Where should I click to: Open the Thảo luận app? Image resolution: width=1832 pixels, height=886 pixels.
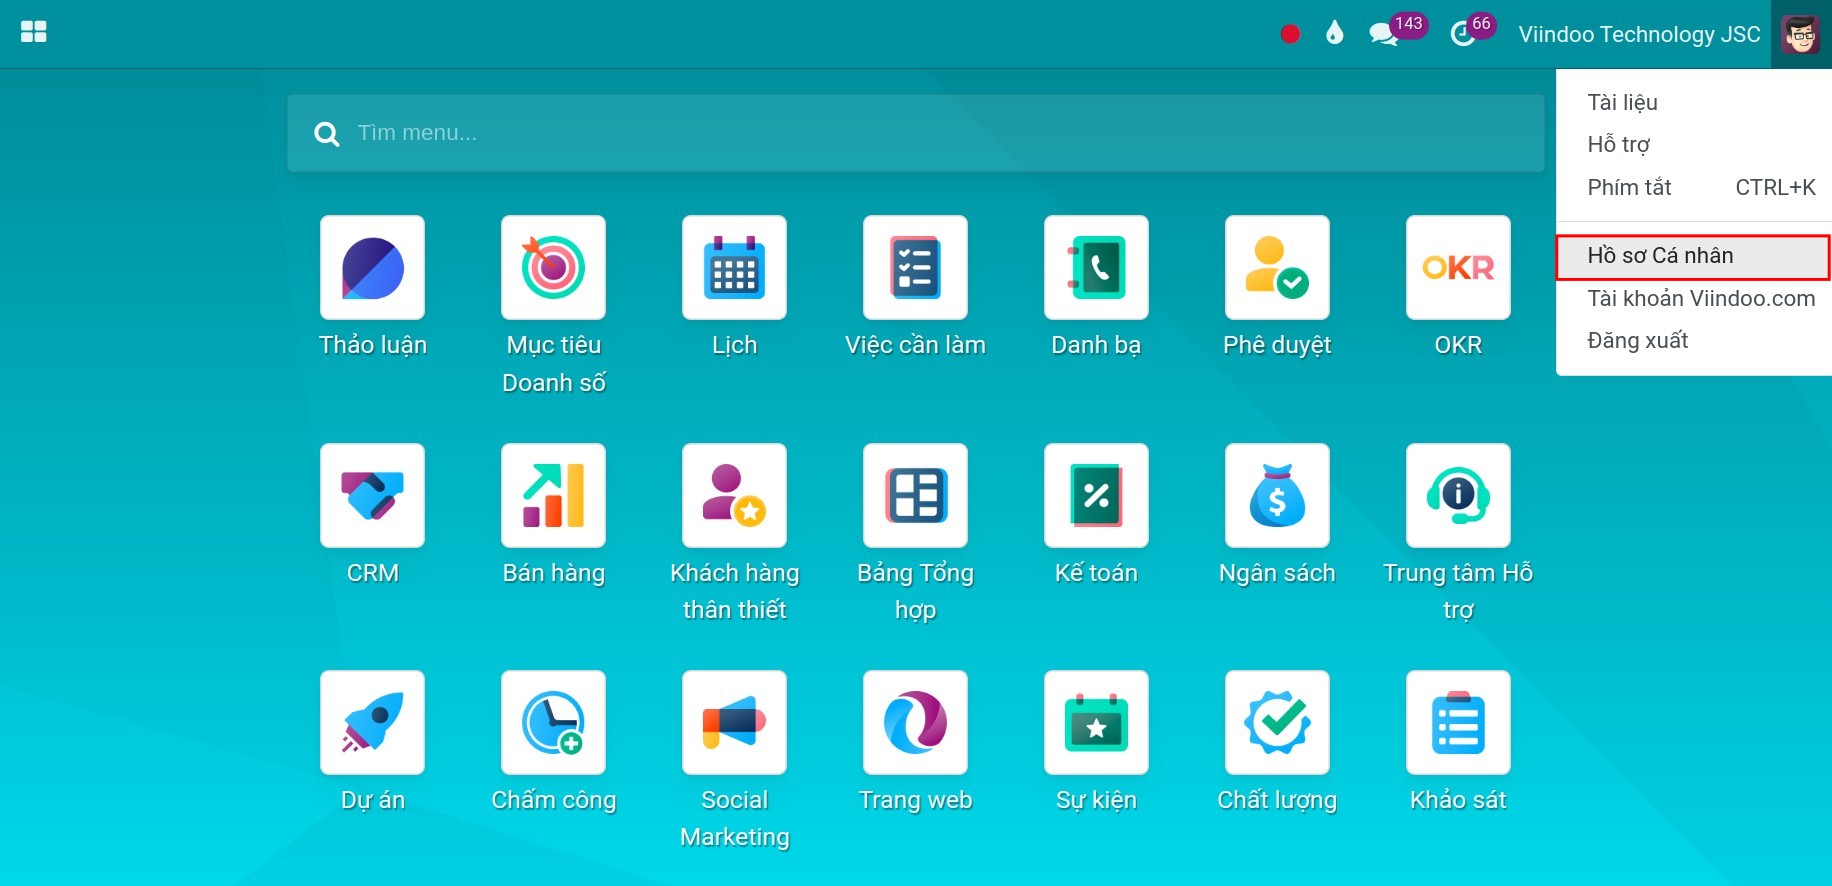point(372,268)
